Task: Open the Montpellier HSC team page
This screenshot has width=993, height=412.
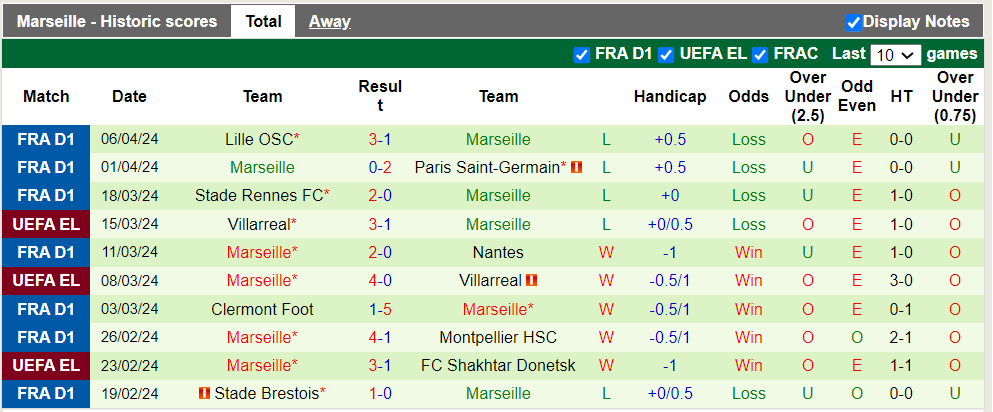Action: pyautogui.click(x=498, y=337)
